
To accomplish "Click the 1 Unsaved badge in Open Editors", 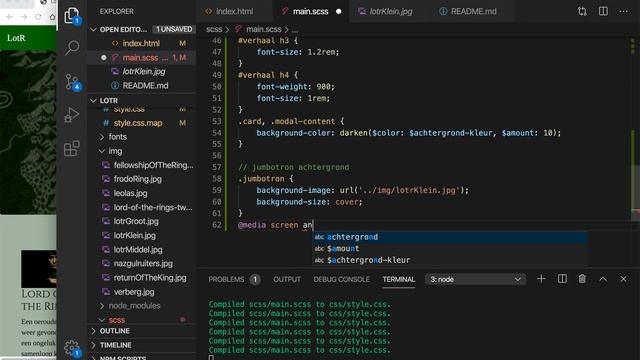I will tap(174, 29).
